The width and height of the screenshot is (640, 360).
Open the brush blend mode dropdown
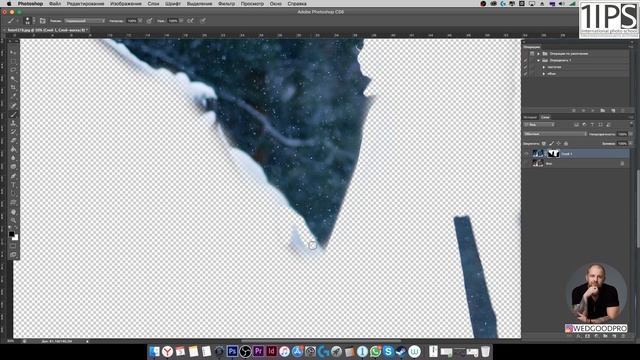[x=84, y=20]
